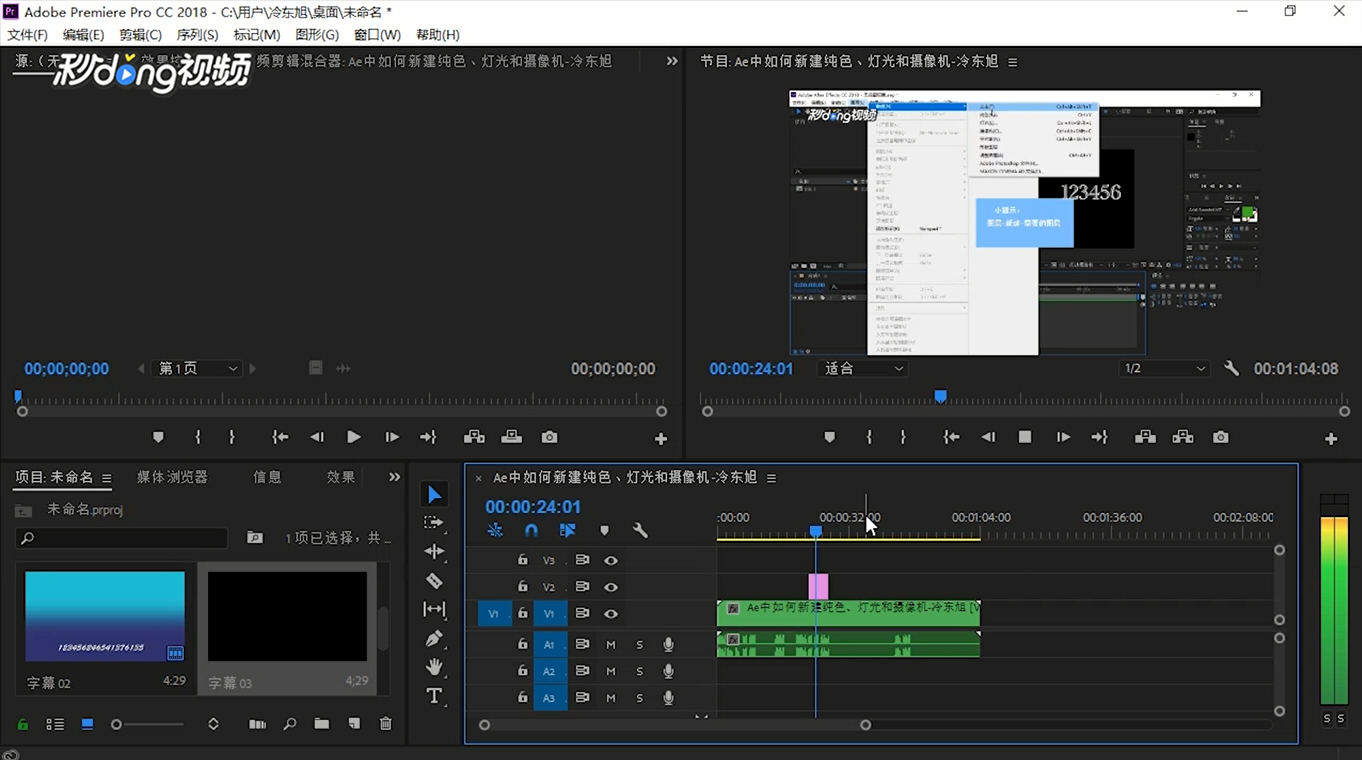Switch Project panel to list view
The width and height of the screenshot is (1362, 760).
tap(55, 724)
